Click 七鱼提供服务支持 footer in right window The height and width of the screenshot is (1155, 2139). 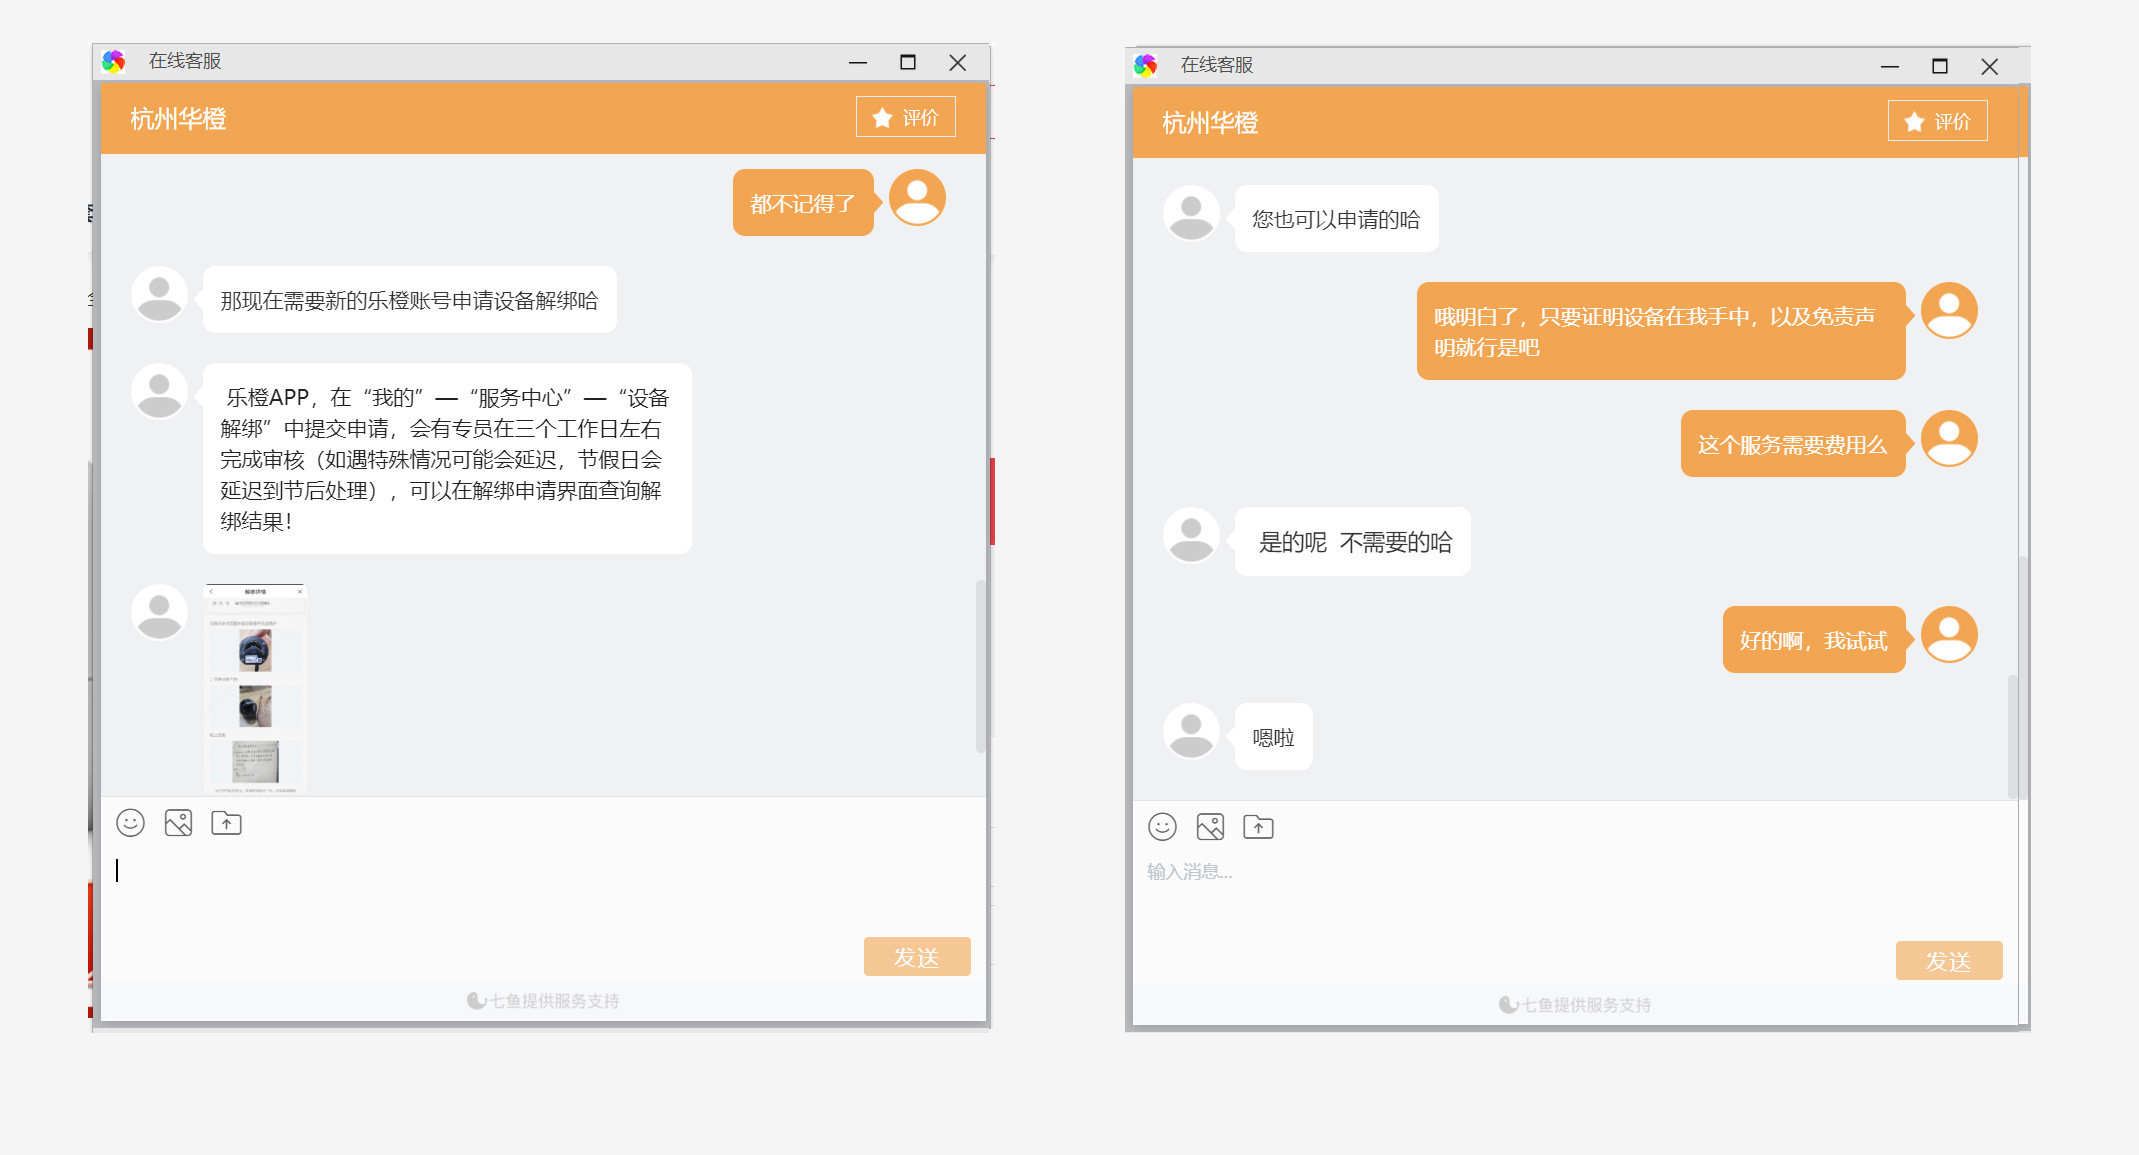pos(1575,1005)
